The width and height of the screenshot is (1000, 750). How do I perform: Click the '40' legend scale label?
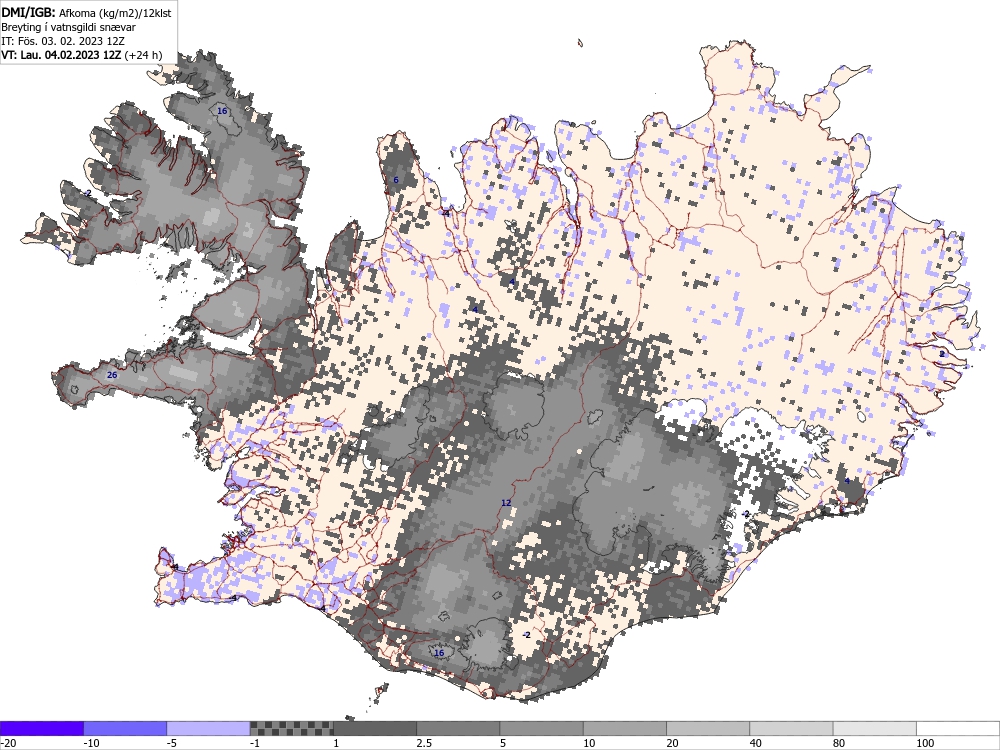(756, 743)
